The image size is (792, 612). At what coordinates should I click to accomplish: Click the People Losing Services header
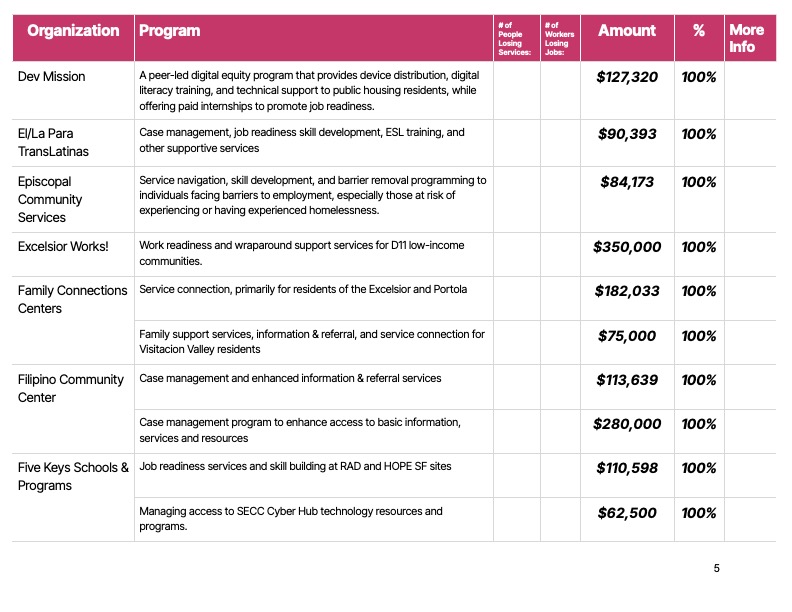pos(510,38)
